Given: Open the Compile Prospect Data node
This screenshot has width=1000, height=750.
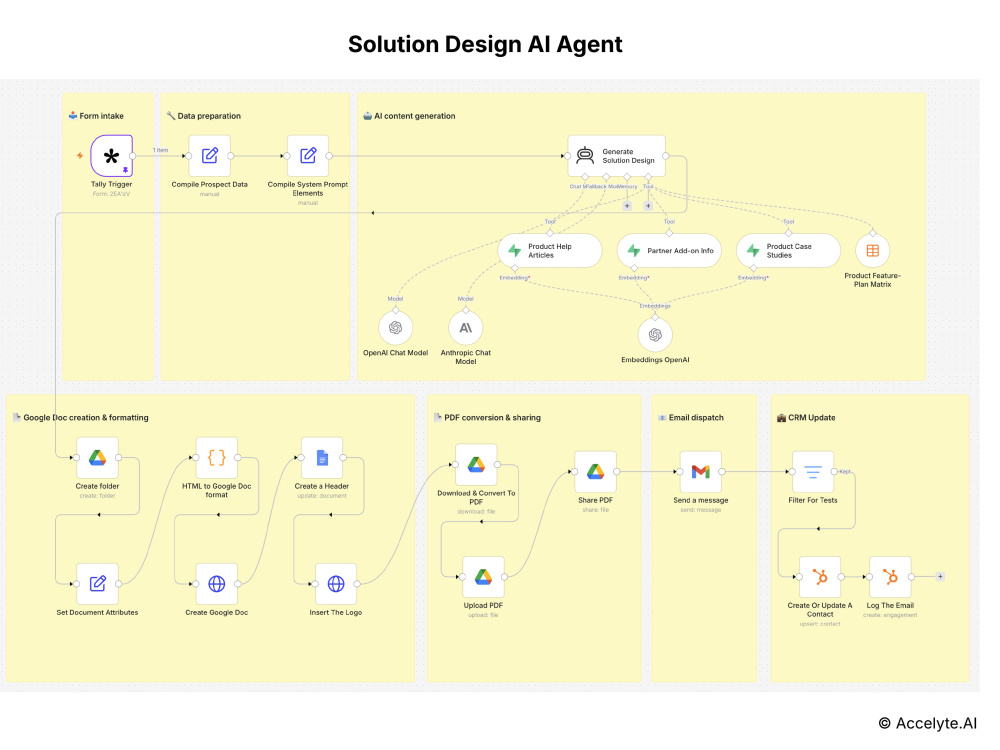Looking at the screenshot, I should click(209, 156).
